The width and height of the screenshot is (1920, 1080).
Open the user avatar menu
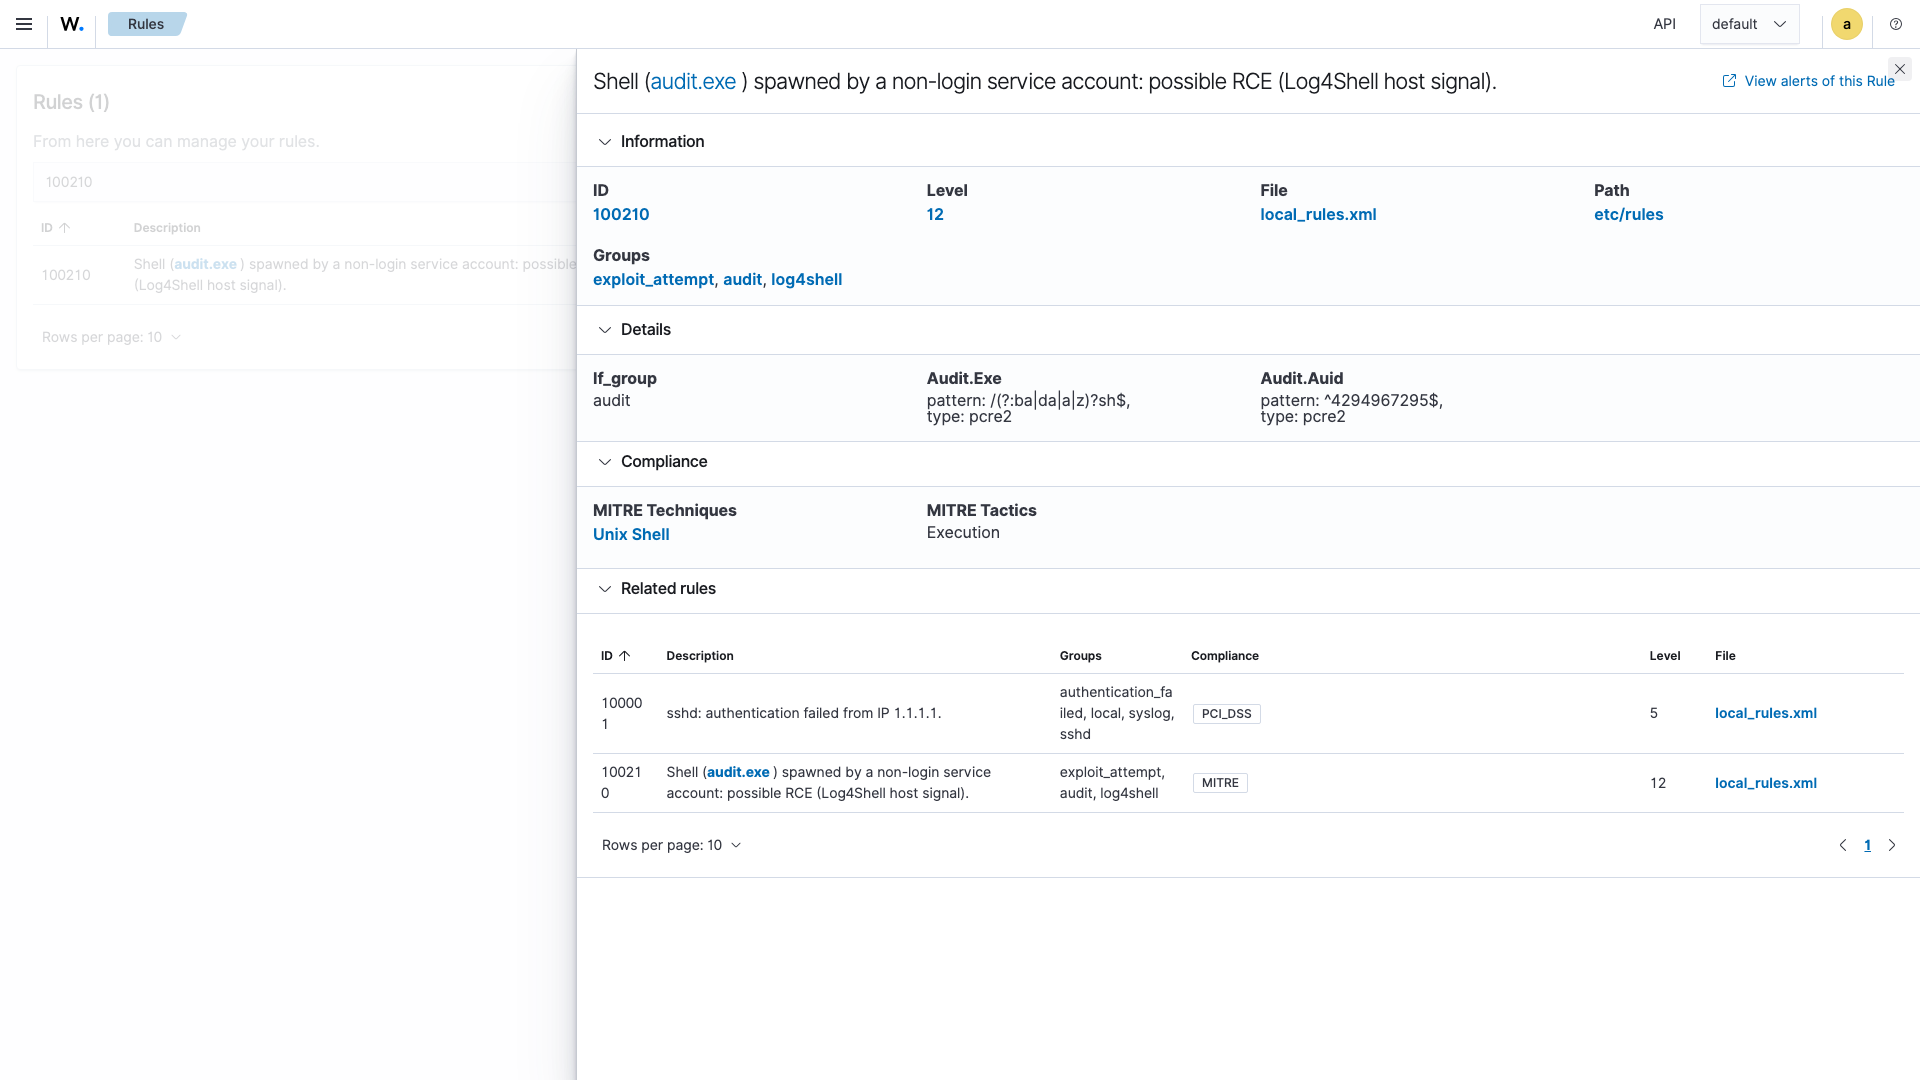[x=1846, y=24]
